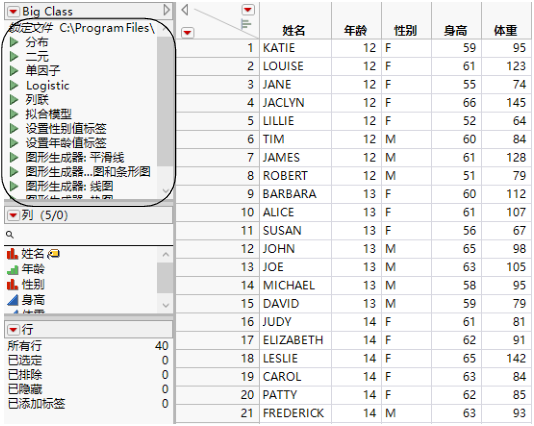Click the columns list scroll down arrow
The height and width of the screenshot is (426, 534).
[166, 305]
